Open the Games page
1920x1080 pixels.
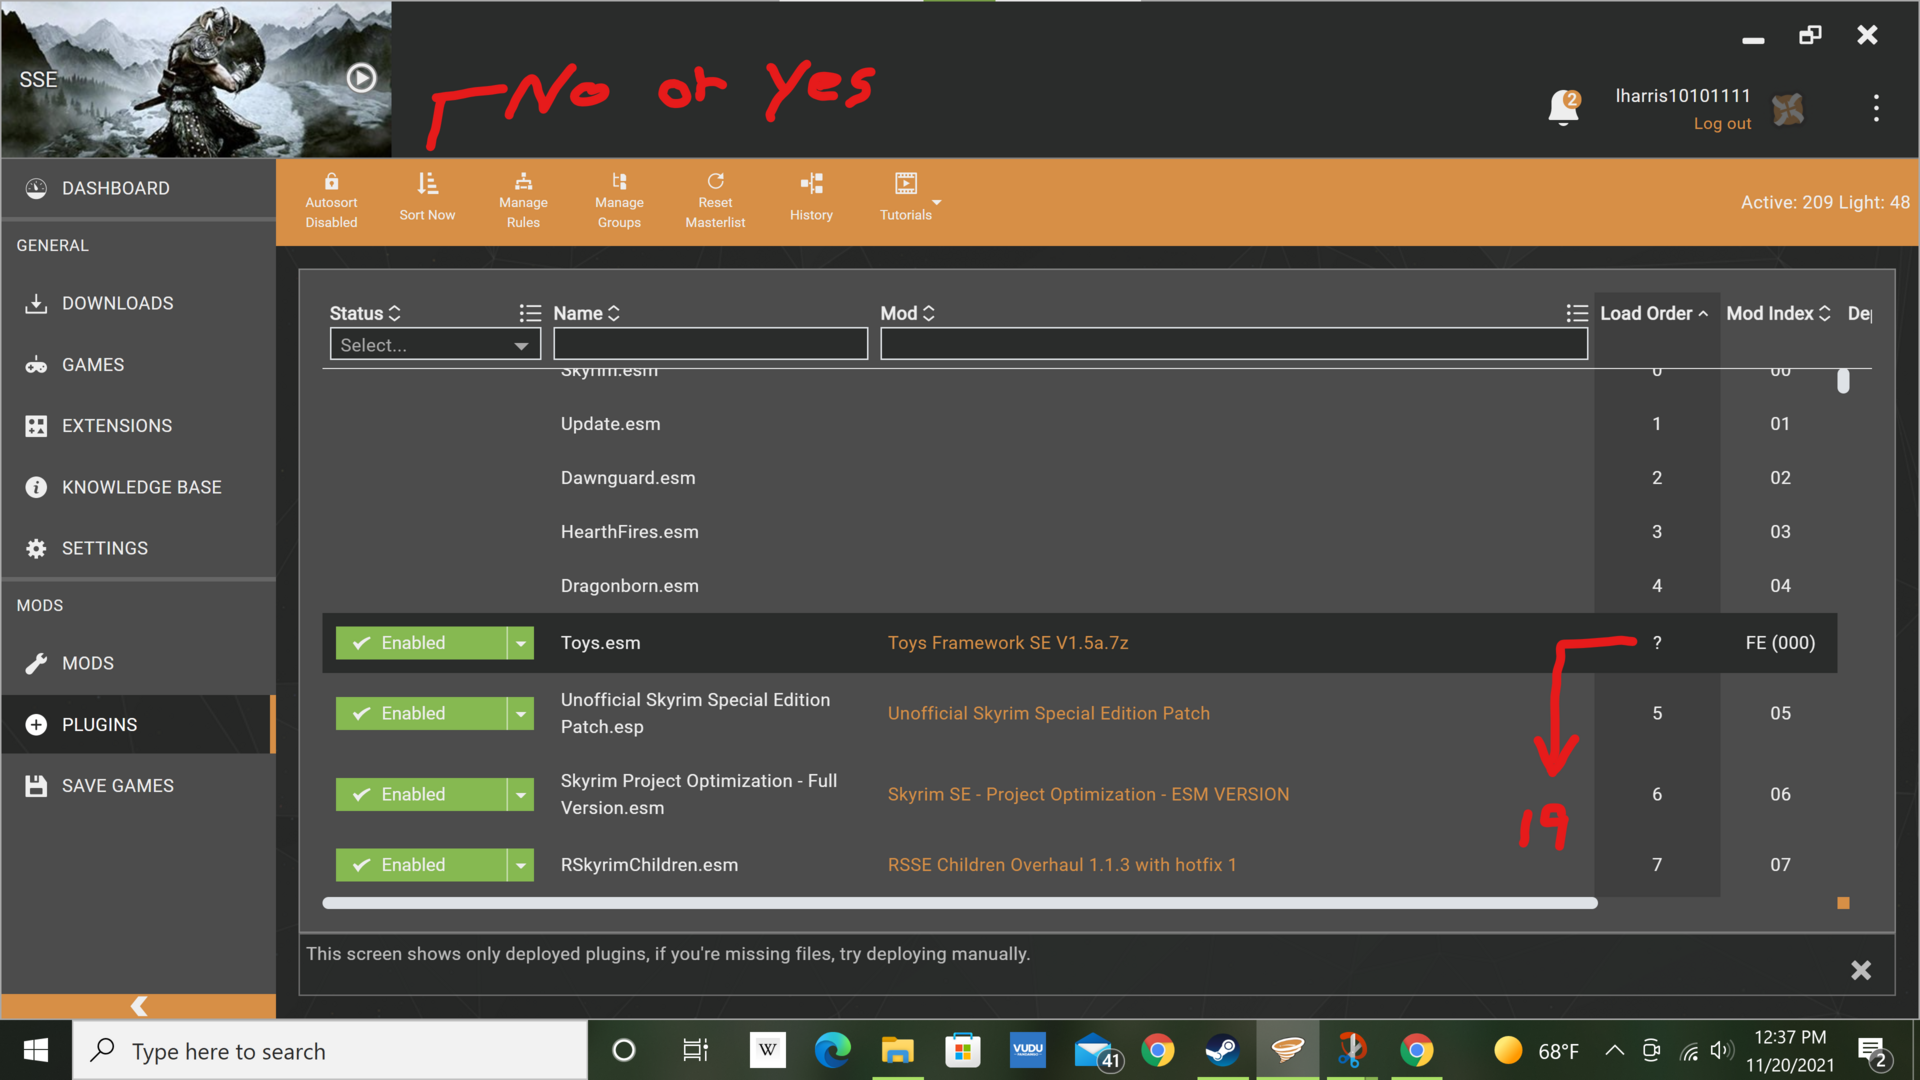[x=138, y=365]
